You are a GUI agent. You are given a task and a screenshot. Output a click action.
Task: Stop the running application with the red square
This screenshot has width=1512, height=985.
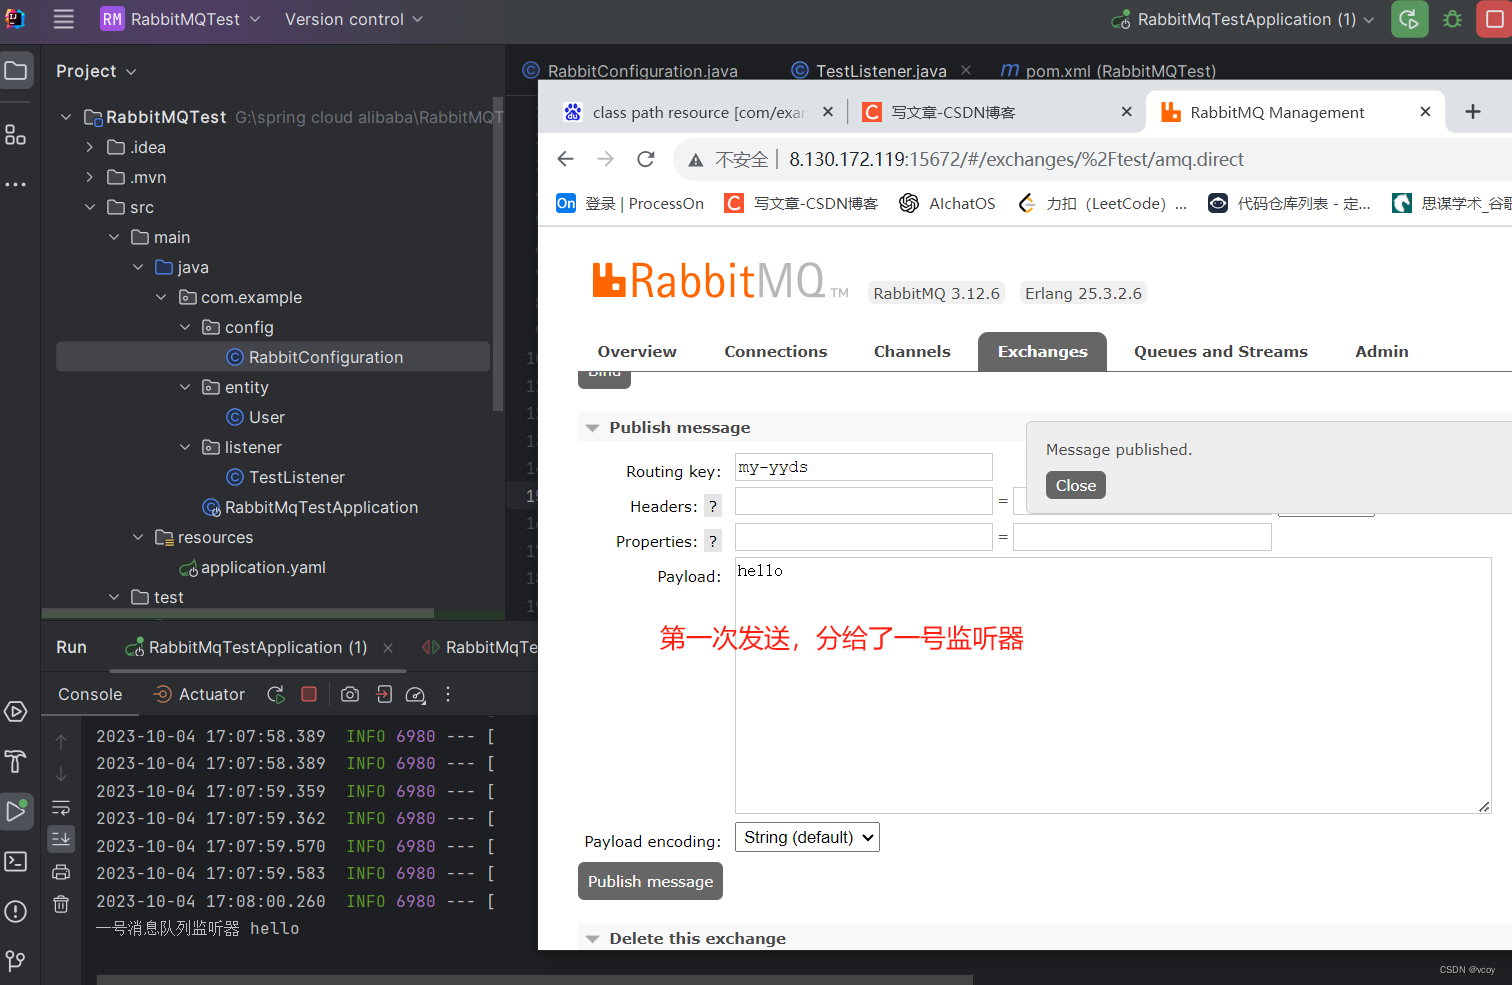point(1494,19)
